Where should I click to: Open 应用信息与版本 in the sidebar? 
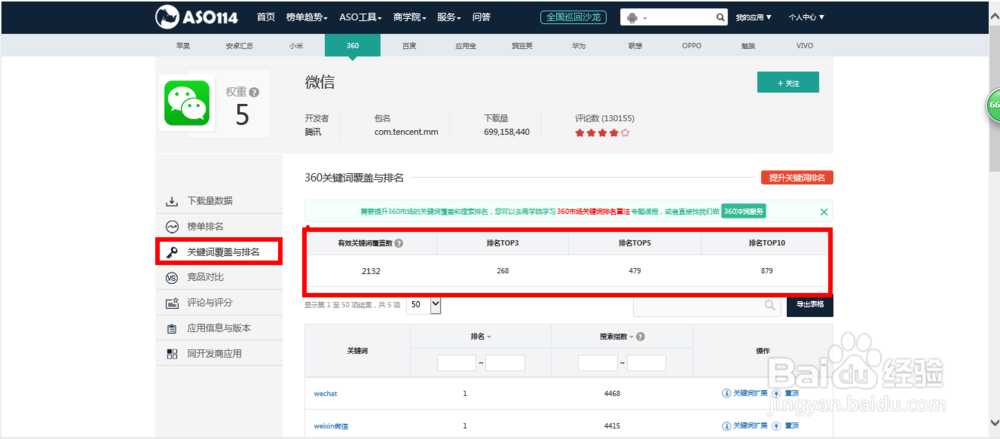pos(219,329)
